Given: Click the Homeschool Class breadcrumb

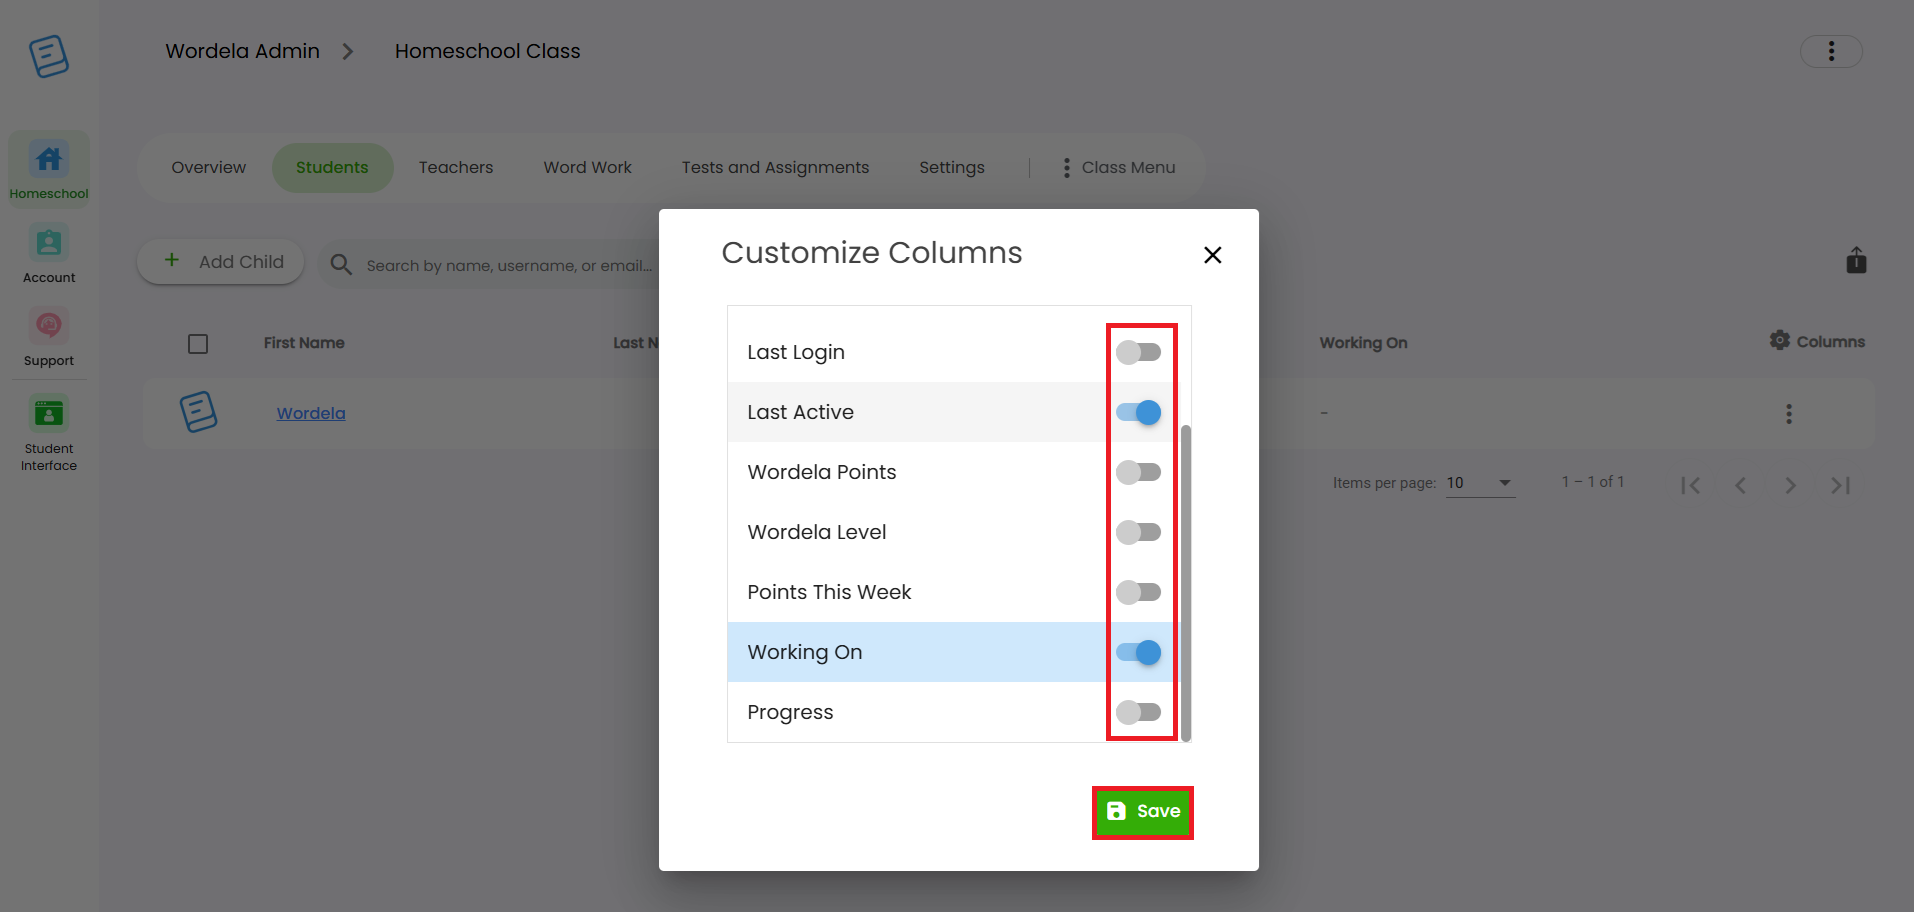Looking at the screenshot, I should [487, 51].
